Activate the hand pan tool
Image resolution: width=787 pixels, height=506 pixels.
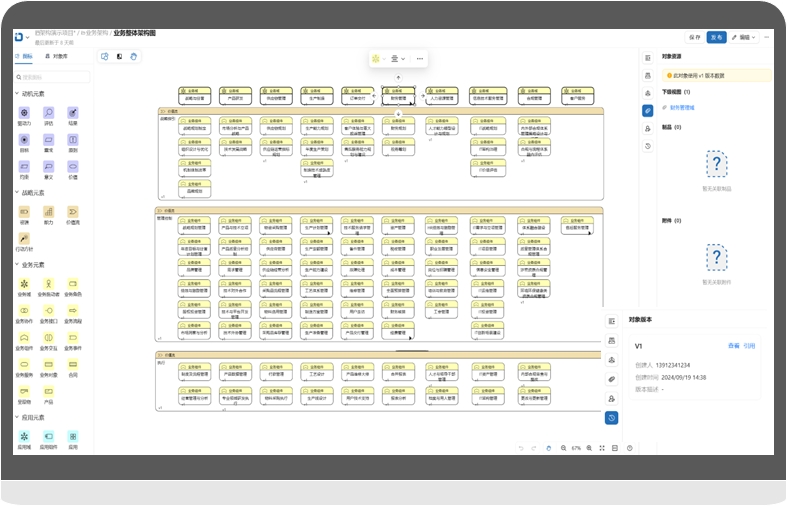click(134, 57)
